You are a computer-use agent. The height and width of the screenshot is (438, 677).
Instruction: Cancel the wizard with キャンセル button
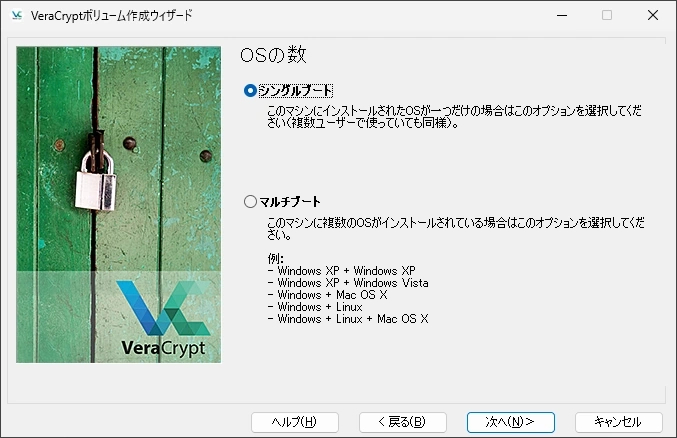click(x=619, y=422)
